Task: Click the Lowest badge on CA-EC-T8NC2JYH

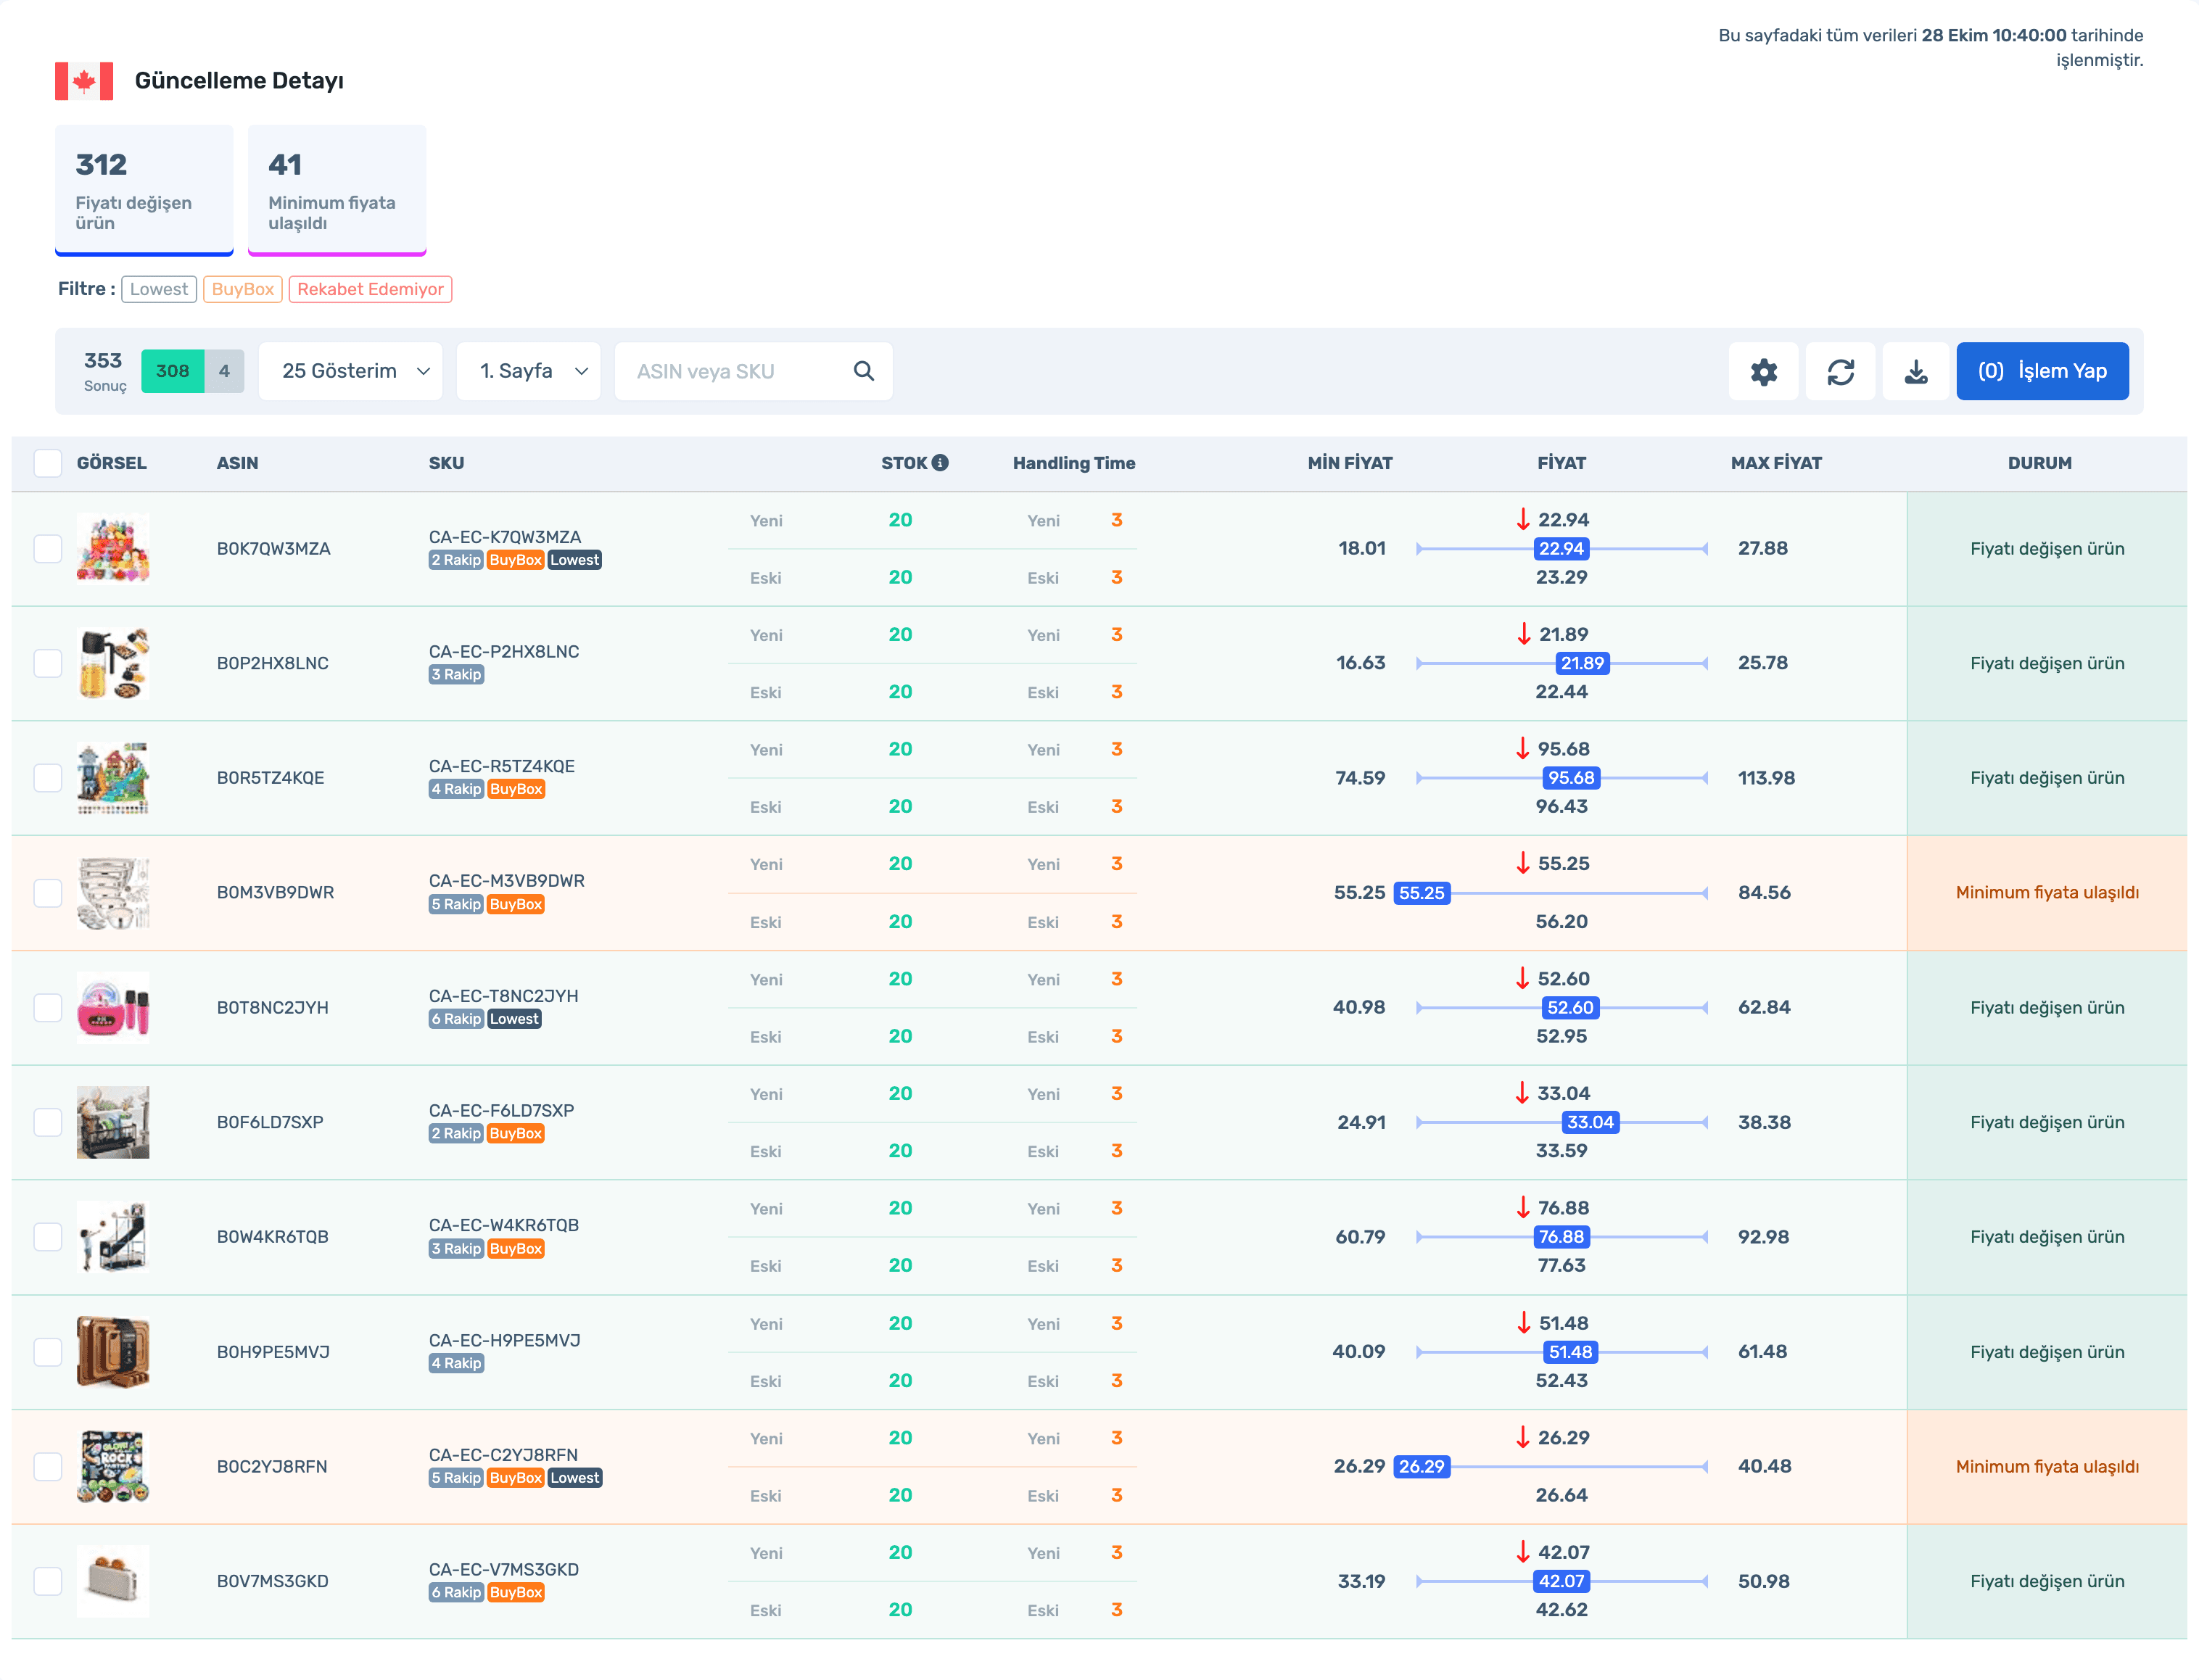Action: click(514, 1019)
